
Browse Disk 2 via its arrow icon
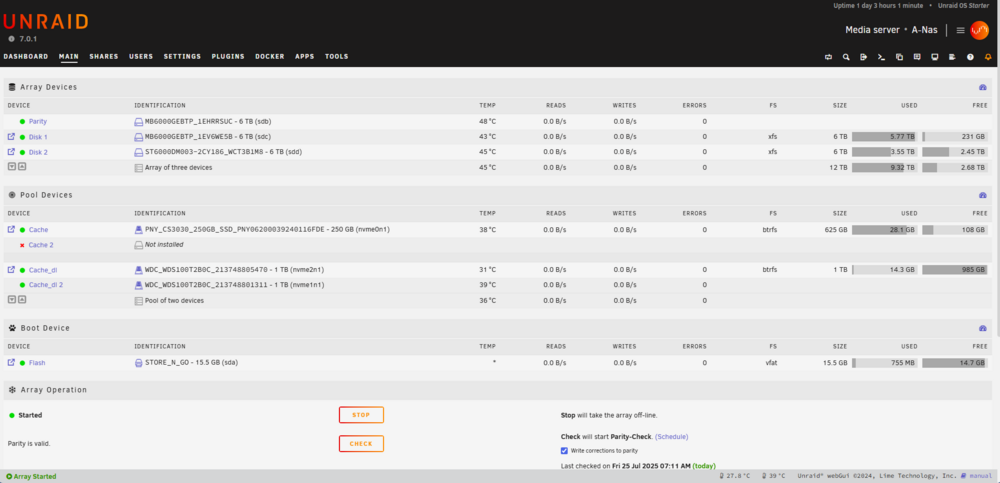click(11, 152)
